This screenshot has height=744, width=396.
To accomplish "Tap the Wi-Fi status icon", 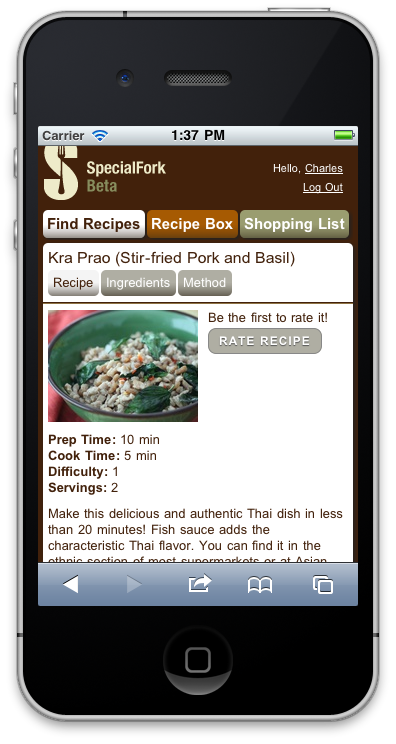I will [100, 136].
